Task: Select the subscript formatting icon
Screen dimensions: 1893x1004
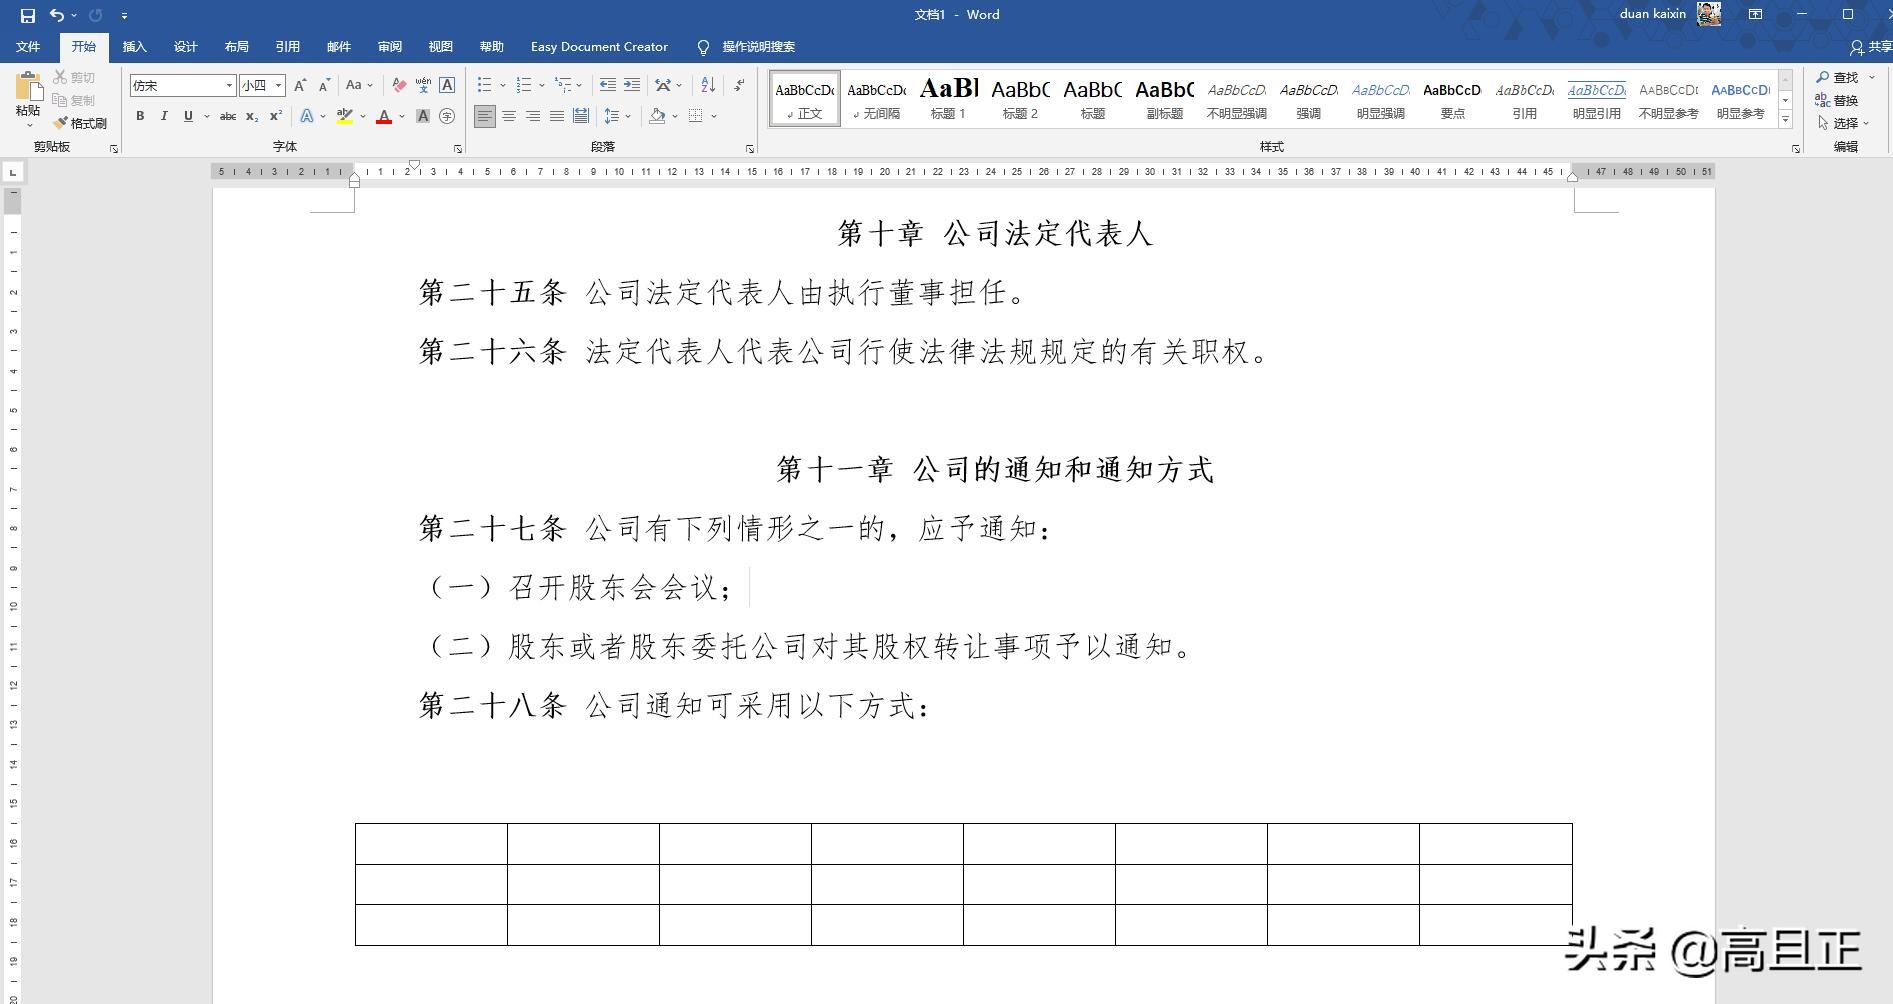Action: [x=253, y=116]
